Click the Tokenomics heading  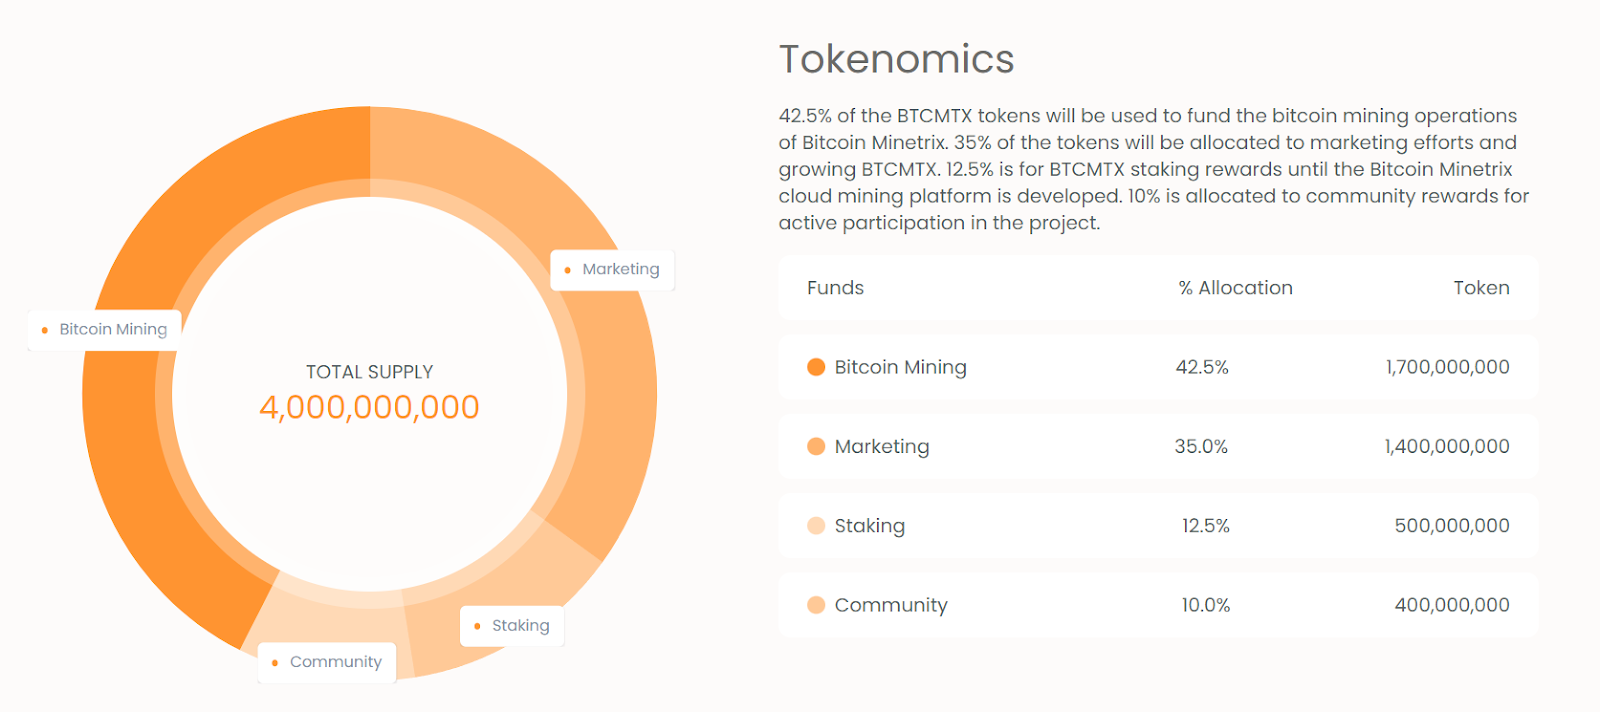point(897,59)
